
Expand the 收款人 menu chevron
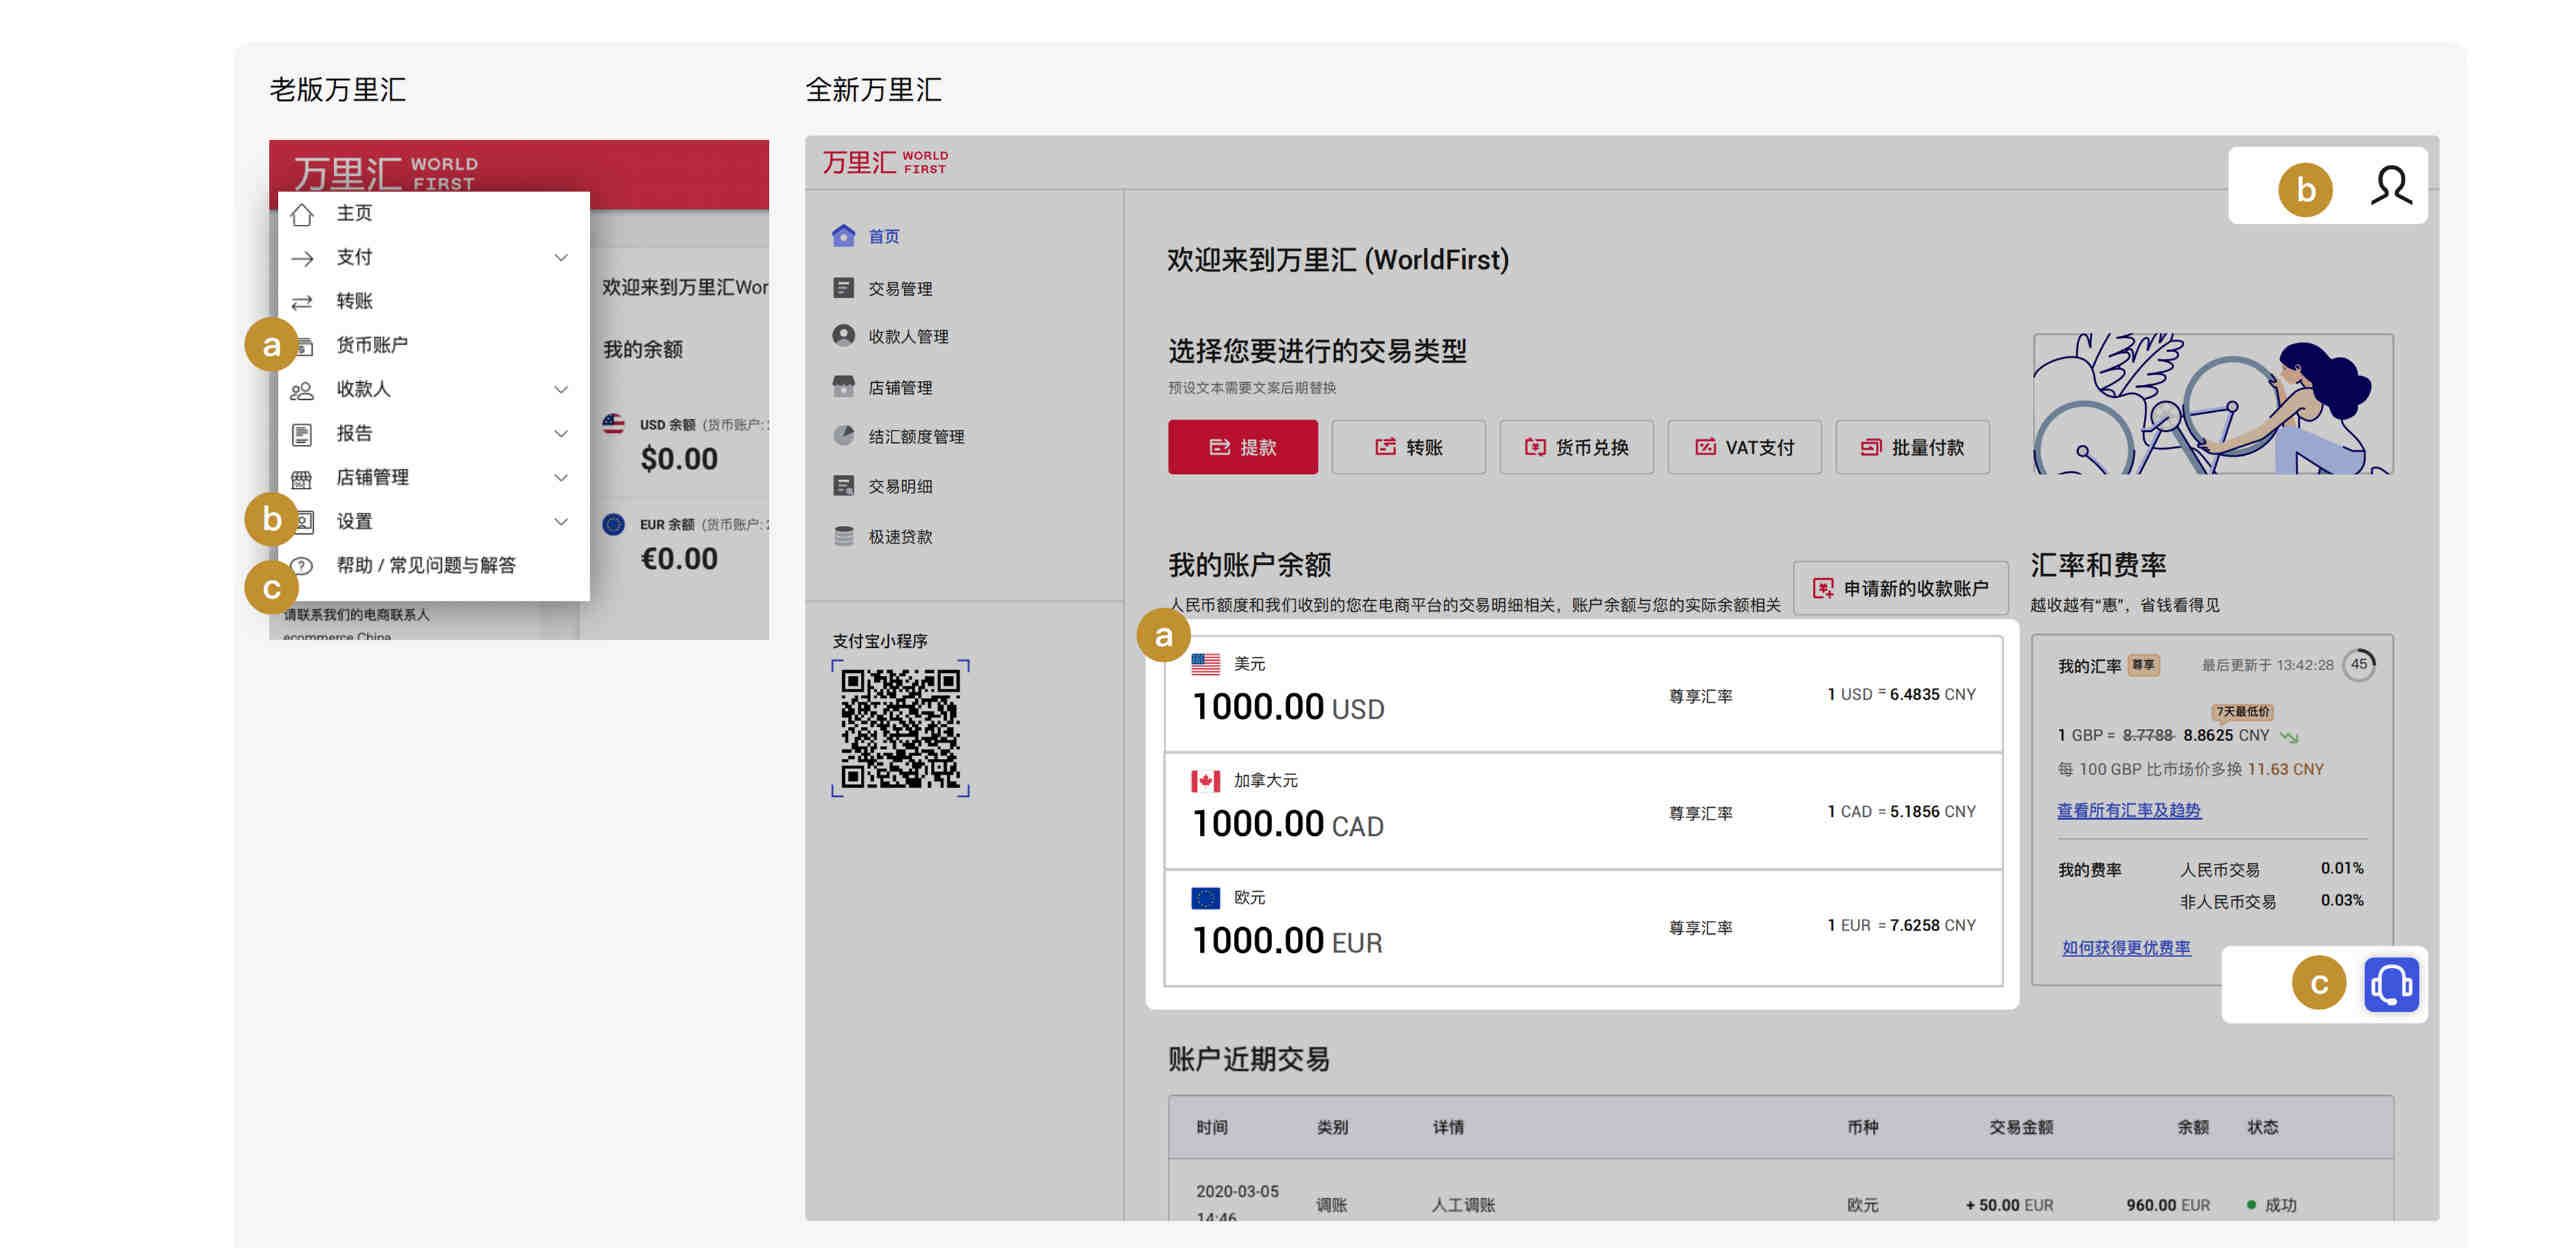(561, 390)
